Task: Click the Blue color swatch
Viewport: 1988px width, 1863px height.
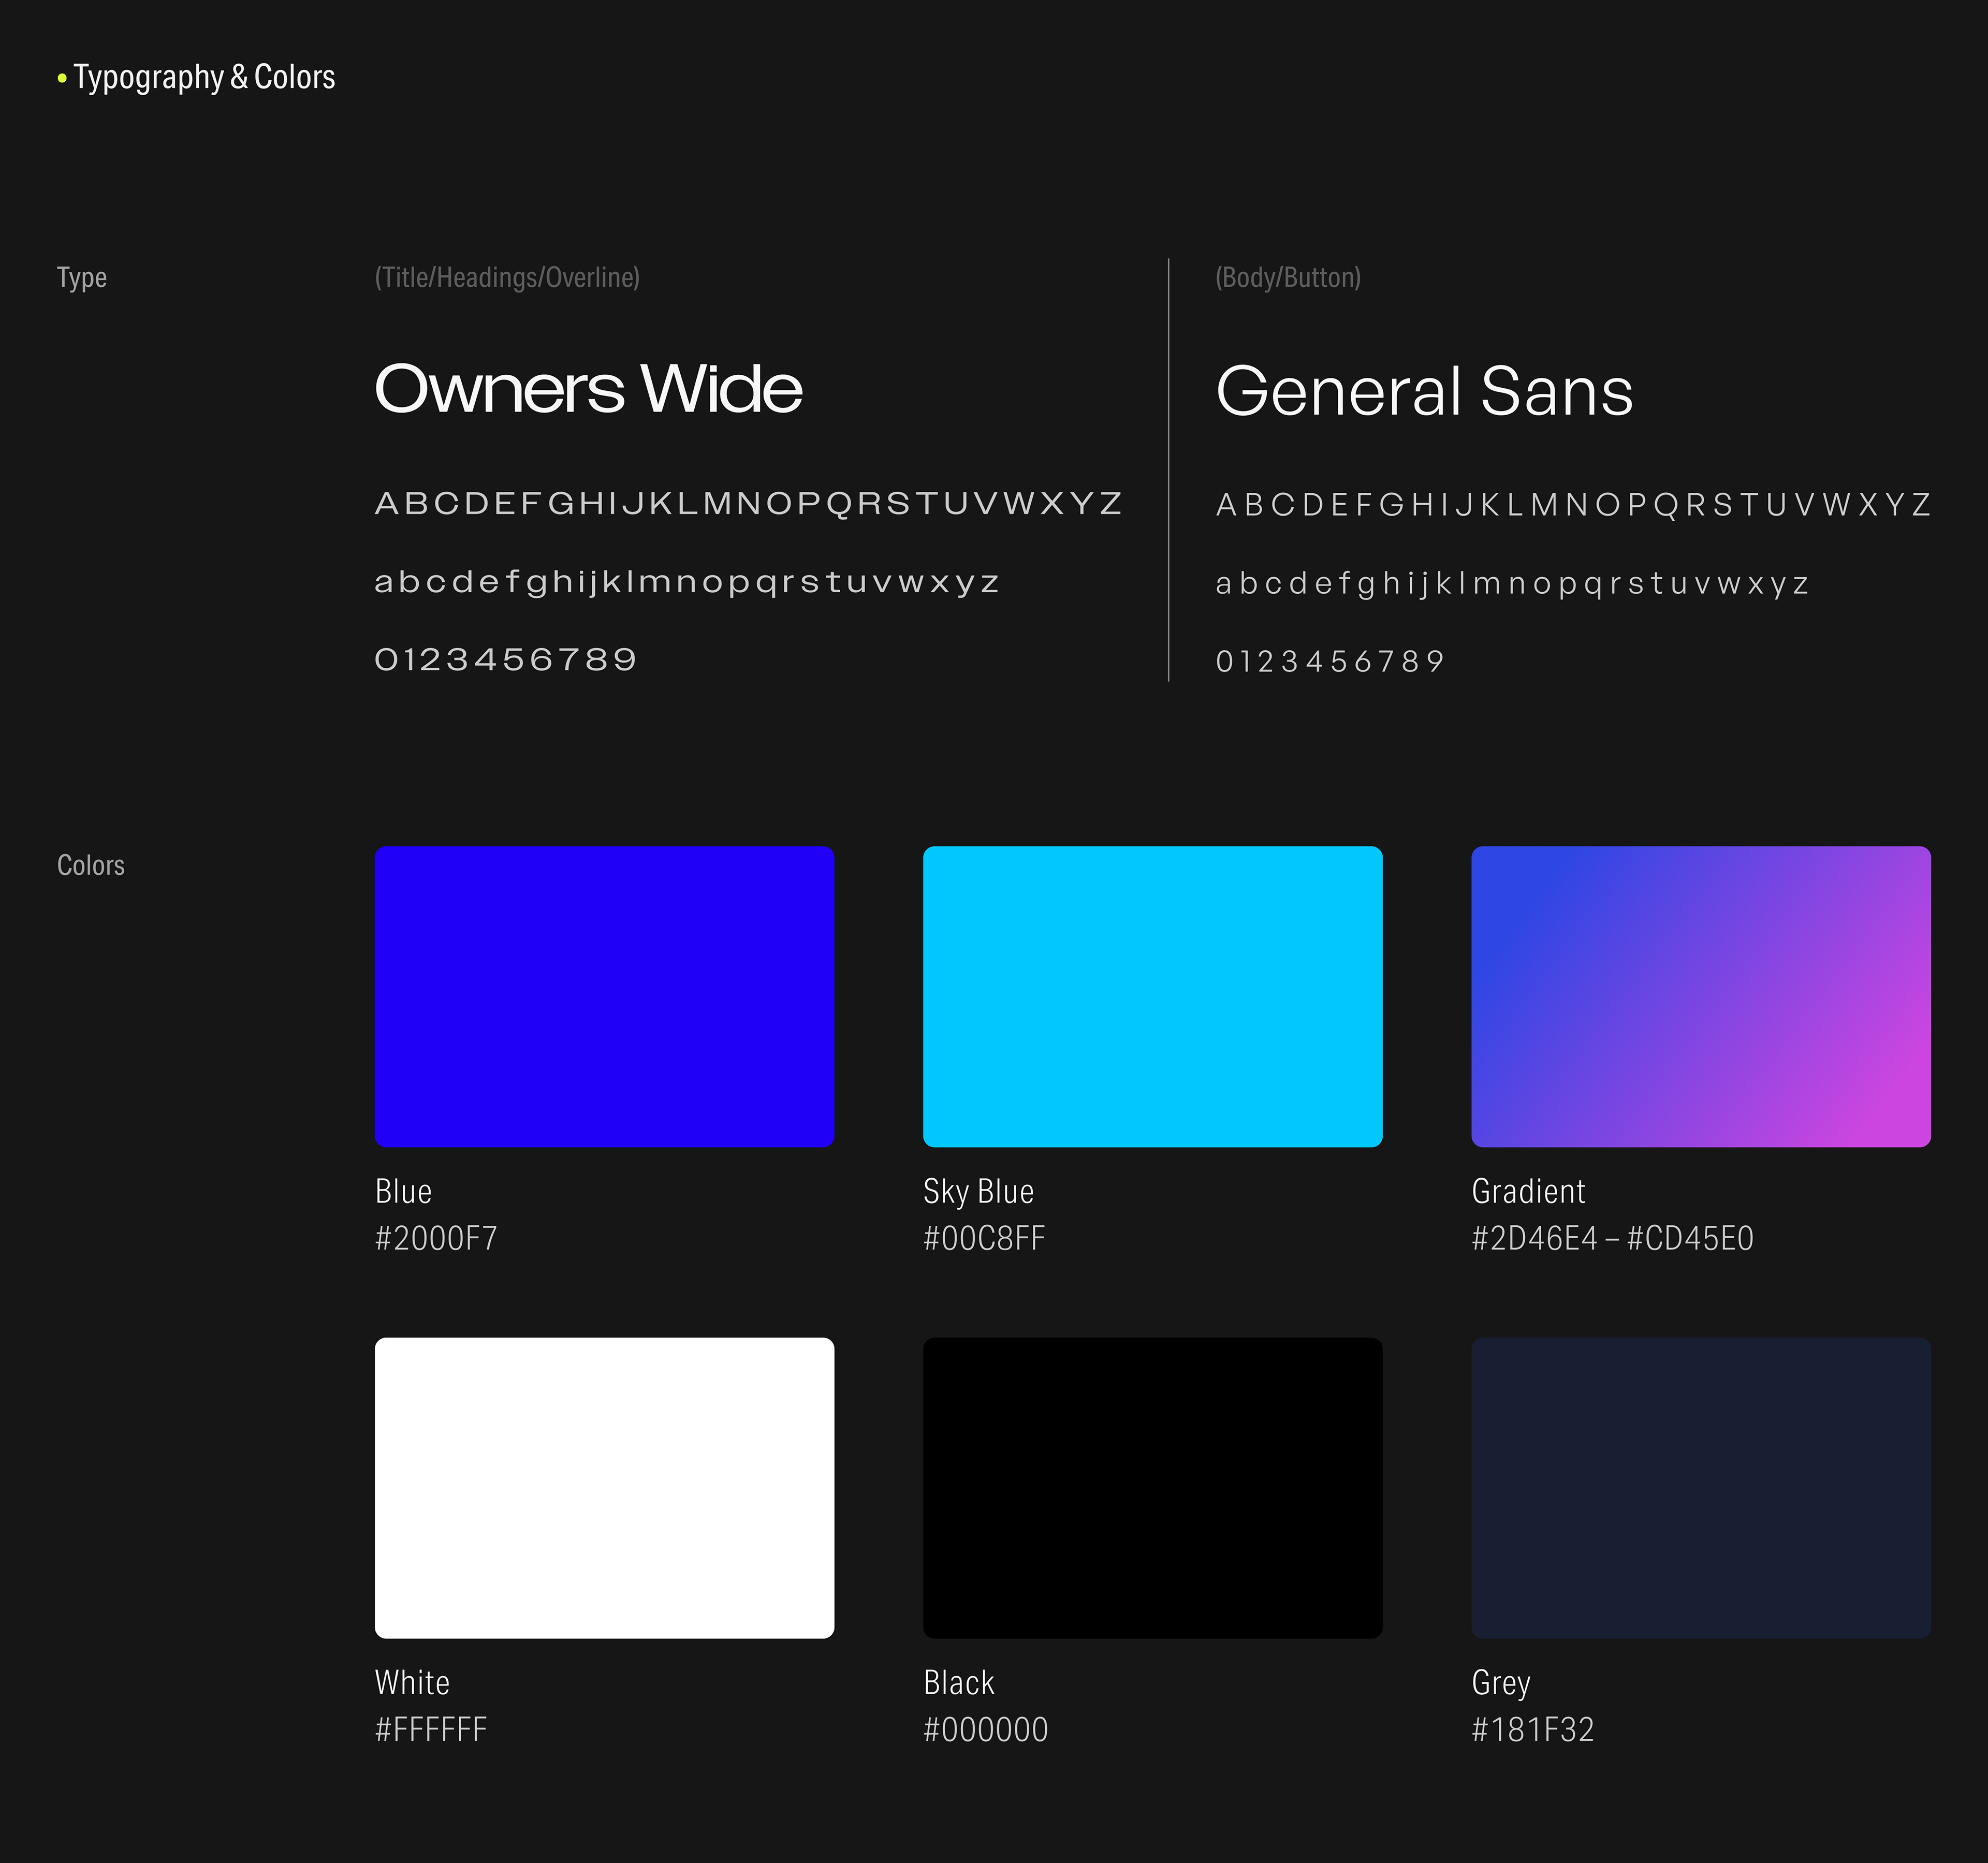Action: click(x=604, y=996)
